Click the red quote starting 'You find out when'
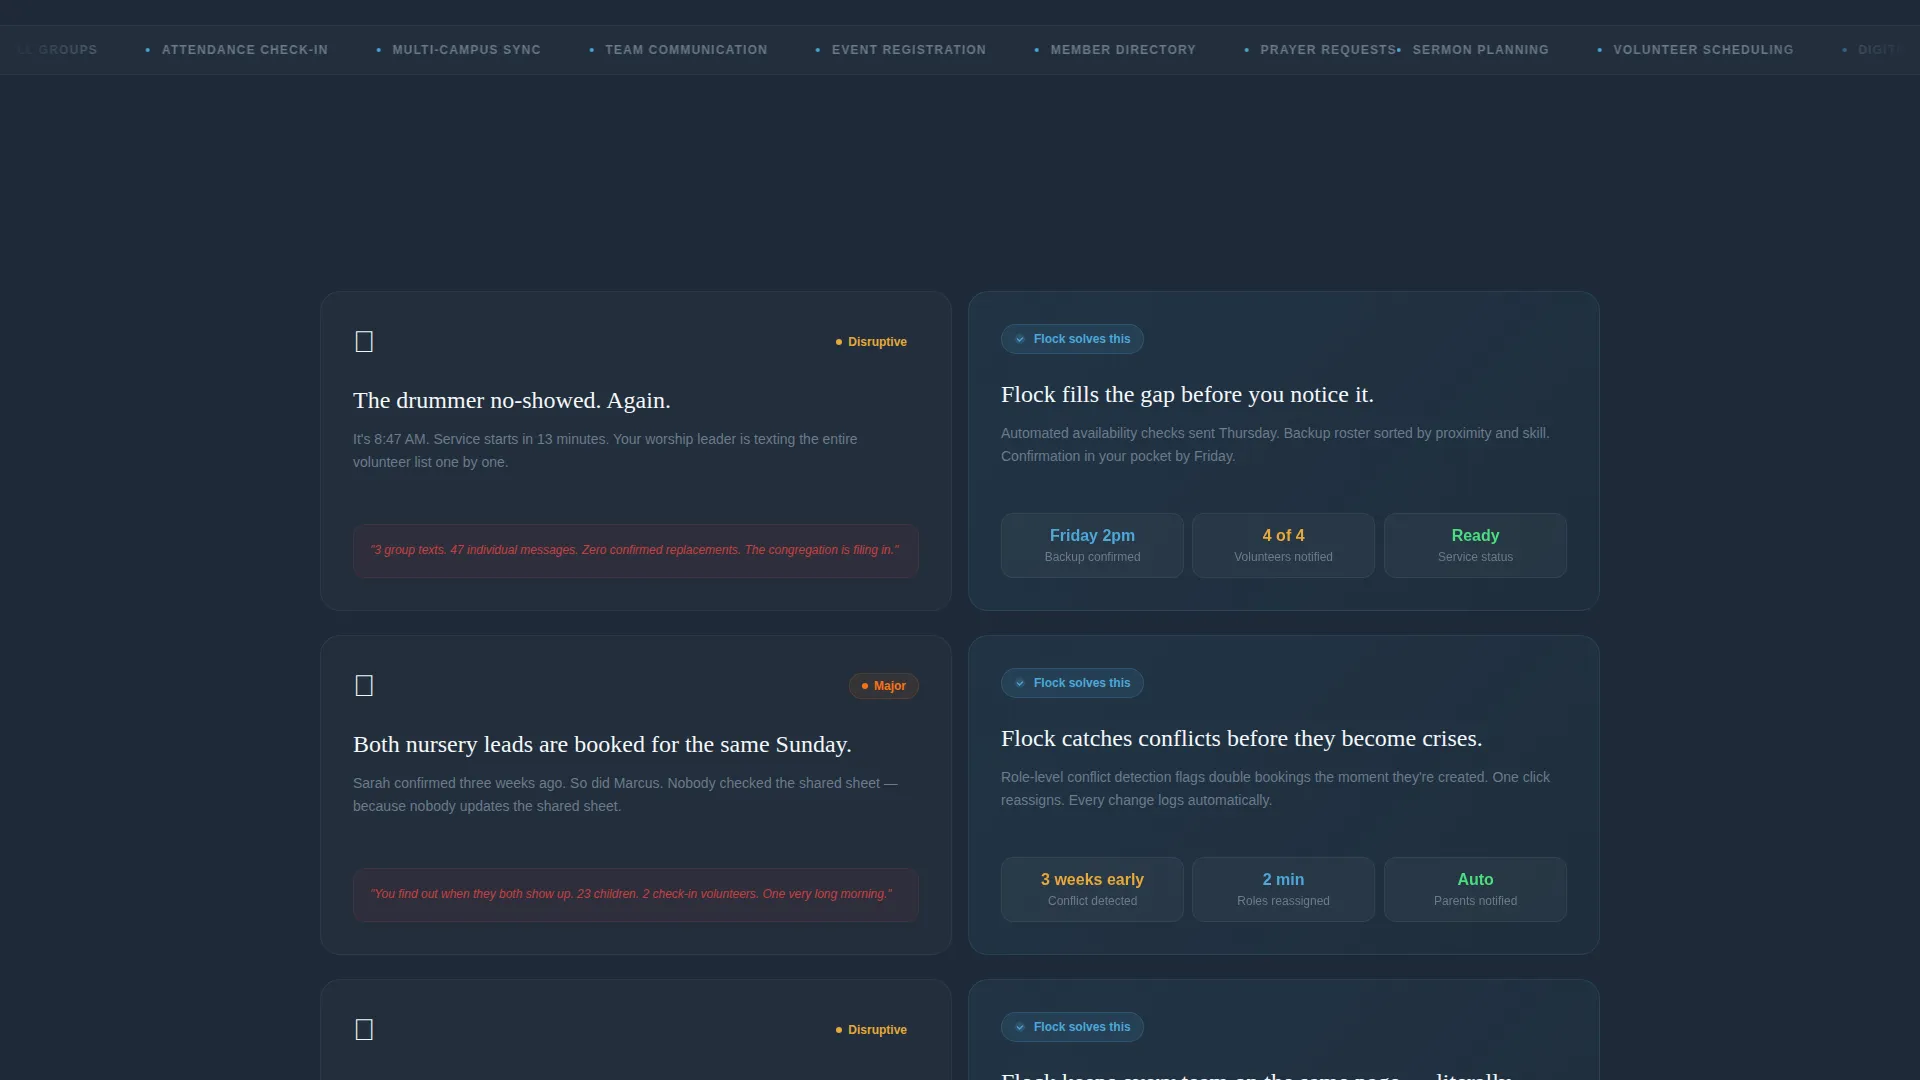The image size is (1920, 1080). coord(636,895)
